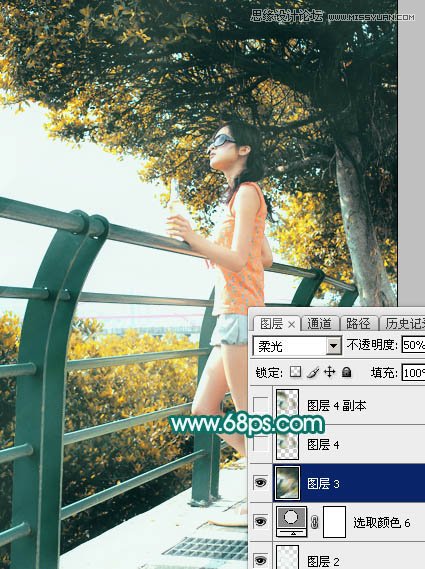Select the 图层 2 layer thumbnail
Viewport: 425px width, 569px height.
[287, 557]
